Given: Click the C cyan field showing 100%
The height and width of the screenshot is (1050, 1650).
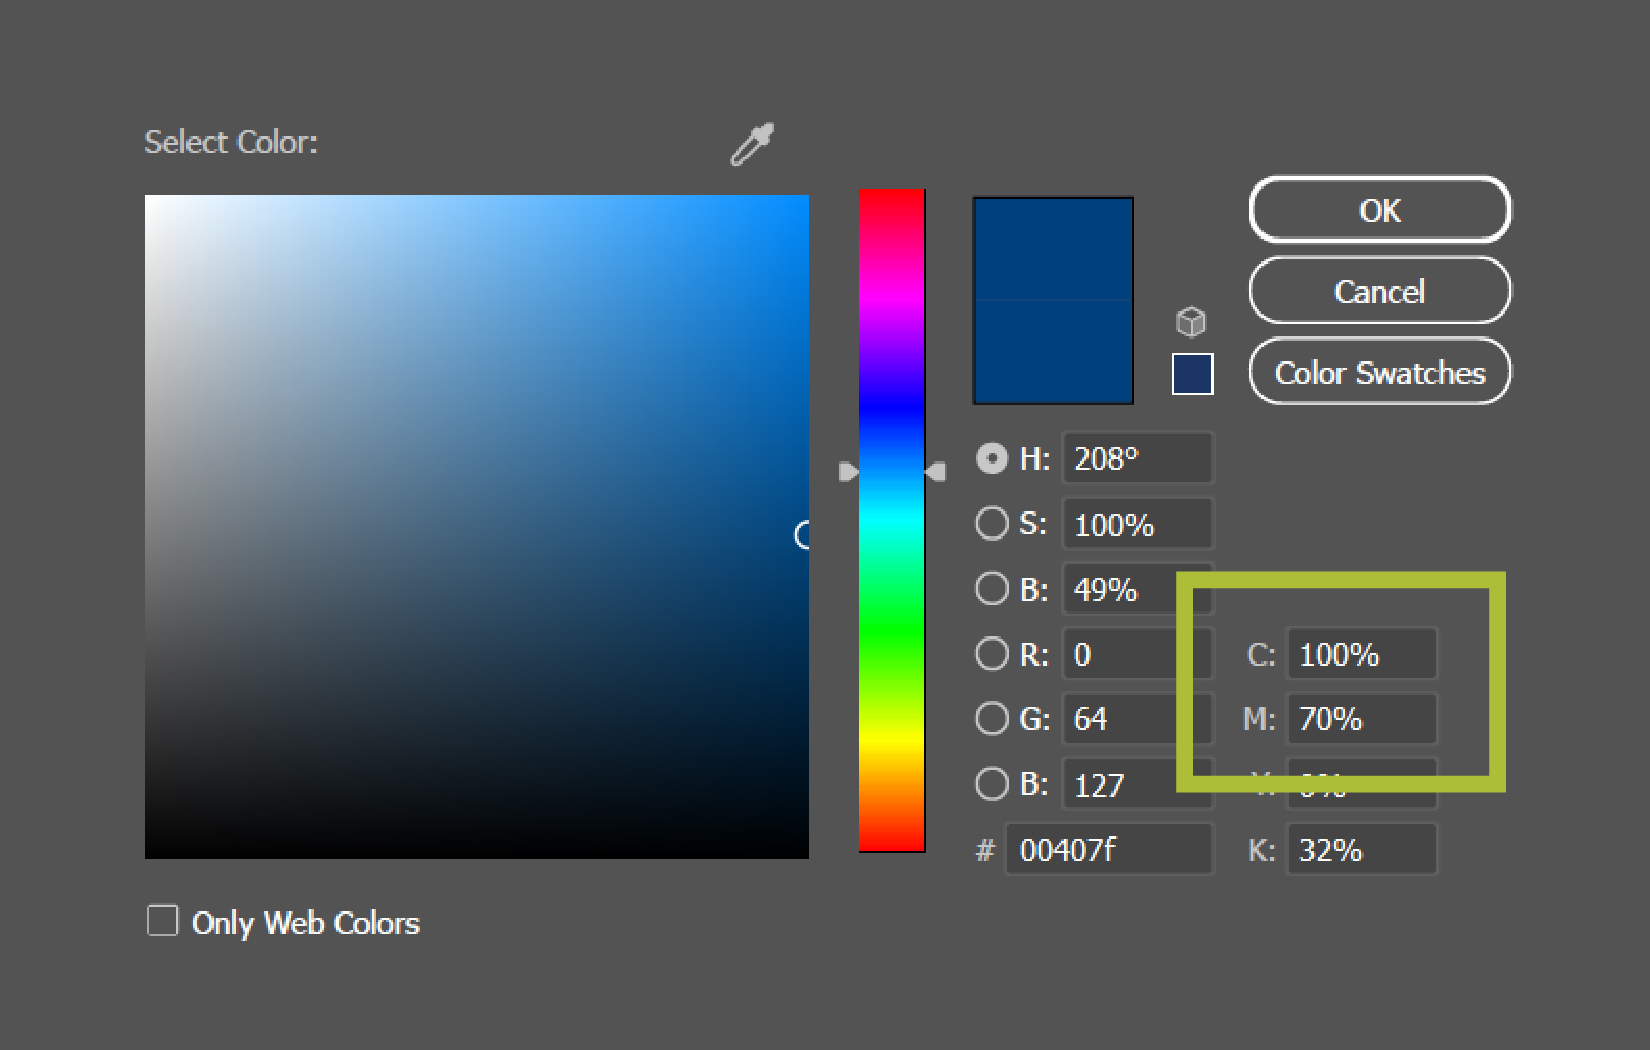Looking at the screenshot, I should (x=1361, y=654).
